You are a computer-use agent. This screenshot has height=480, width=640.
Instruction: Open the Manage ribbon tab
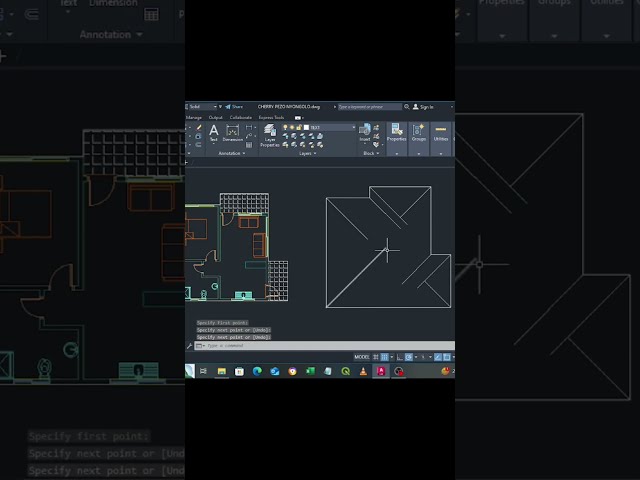click(x=194, y=118)
